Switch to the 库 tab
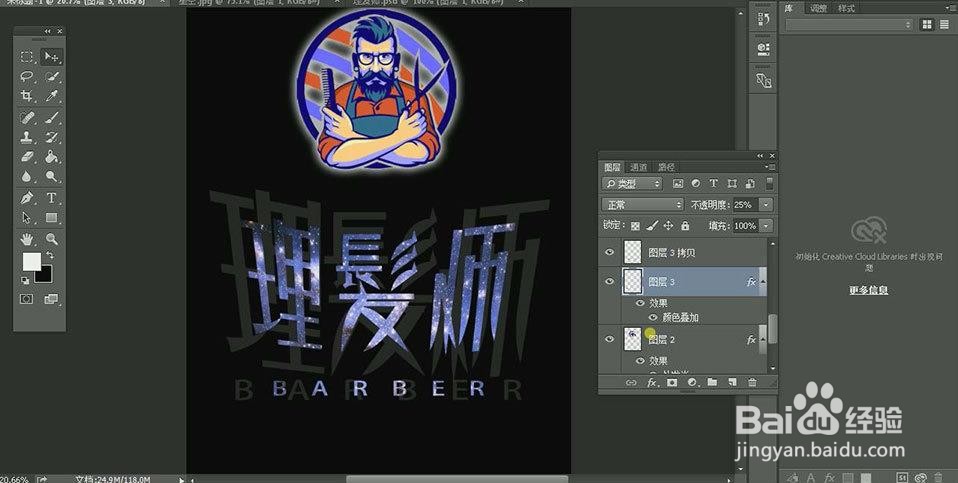 (x=789, y=9)
